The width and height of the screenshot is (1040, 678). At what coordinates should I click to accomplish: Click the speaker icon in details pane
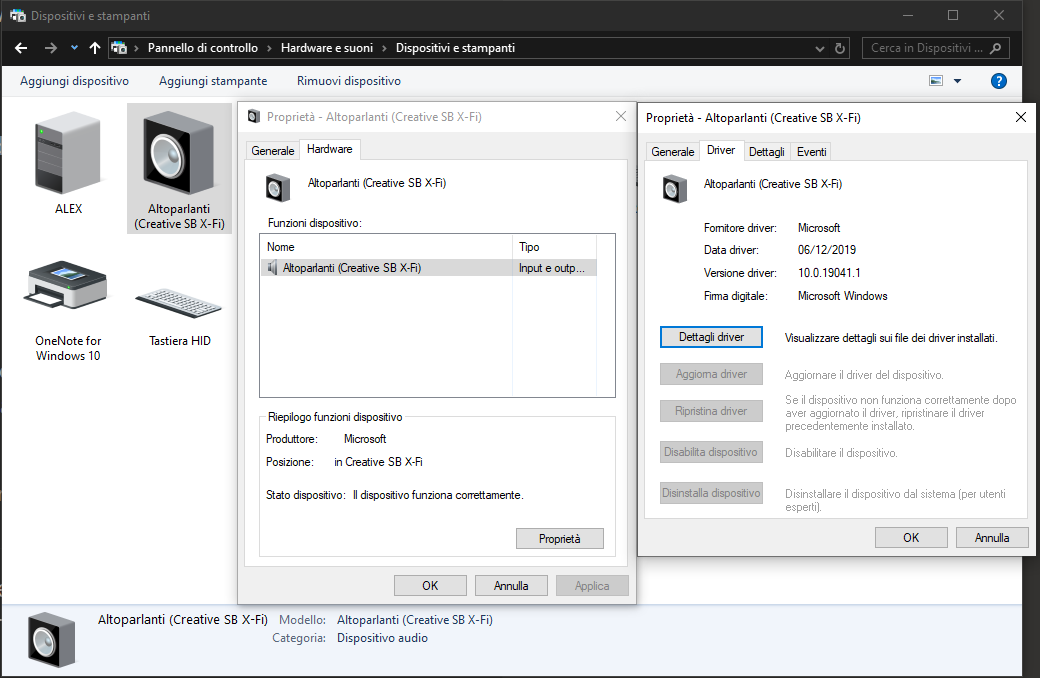(x=52, y=640)
